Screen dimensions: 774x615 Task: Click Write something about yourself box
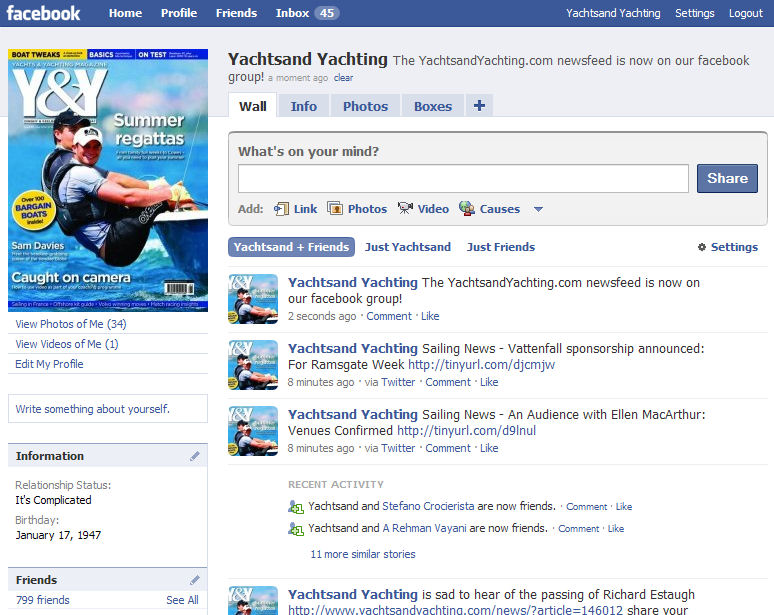[108, 409]
